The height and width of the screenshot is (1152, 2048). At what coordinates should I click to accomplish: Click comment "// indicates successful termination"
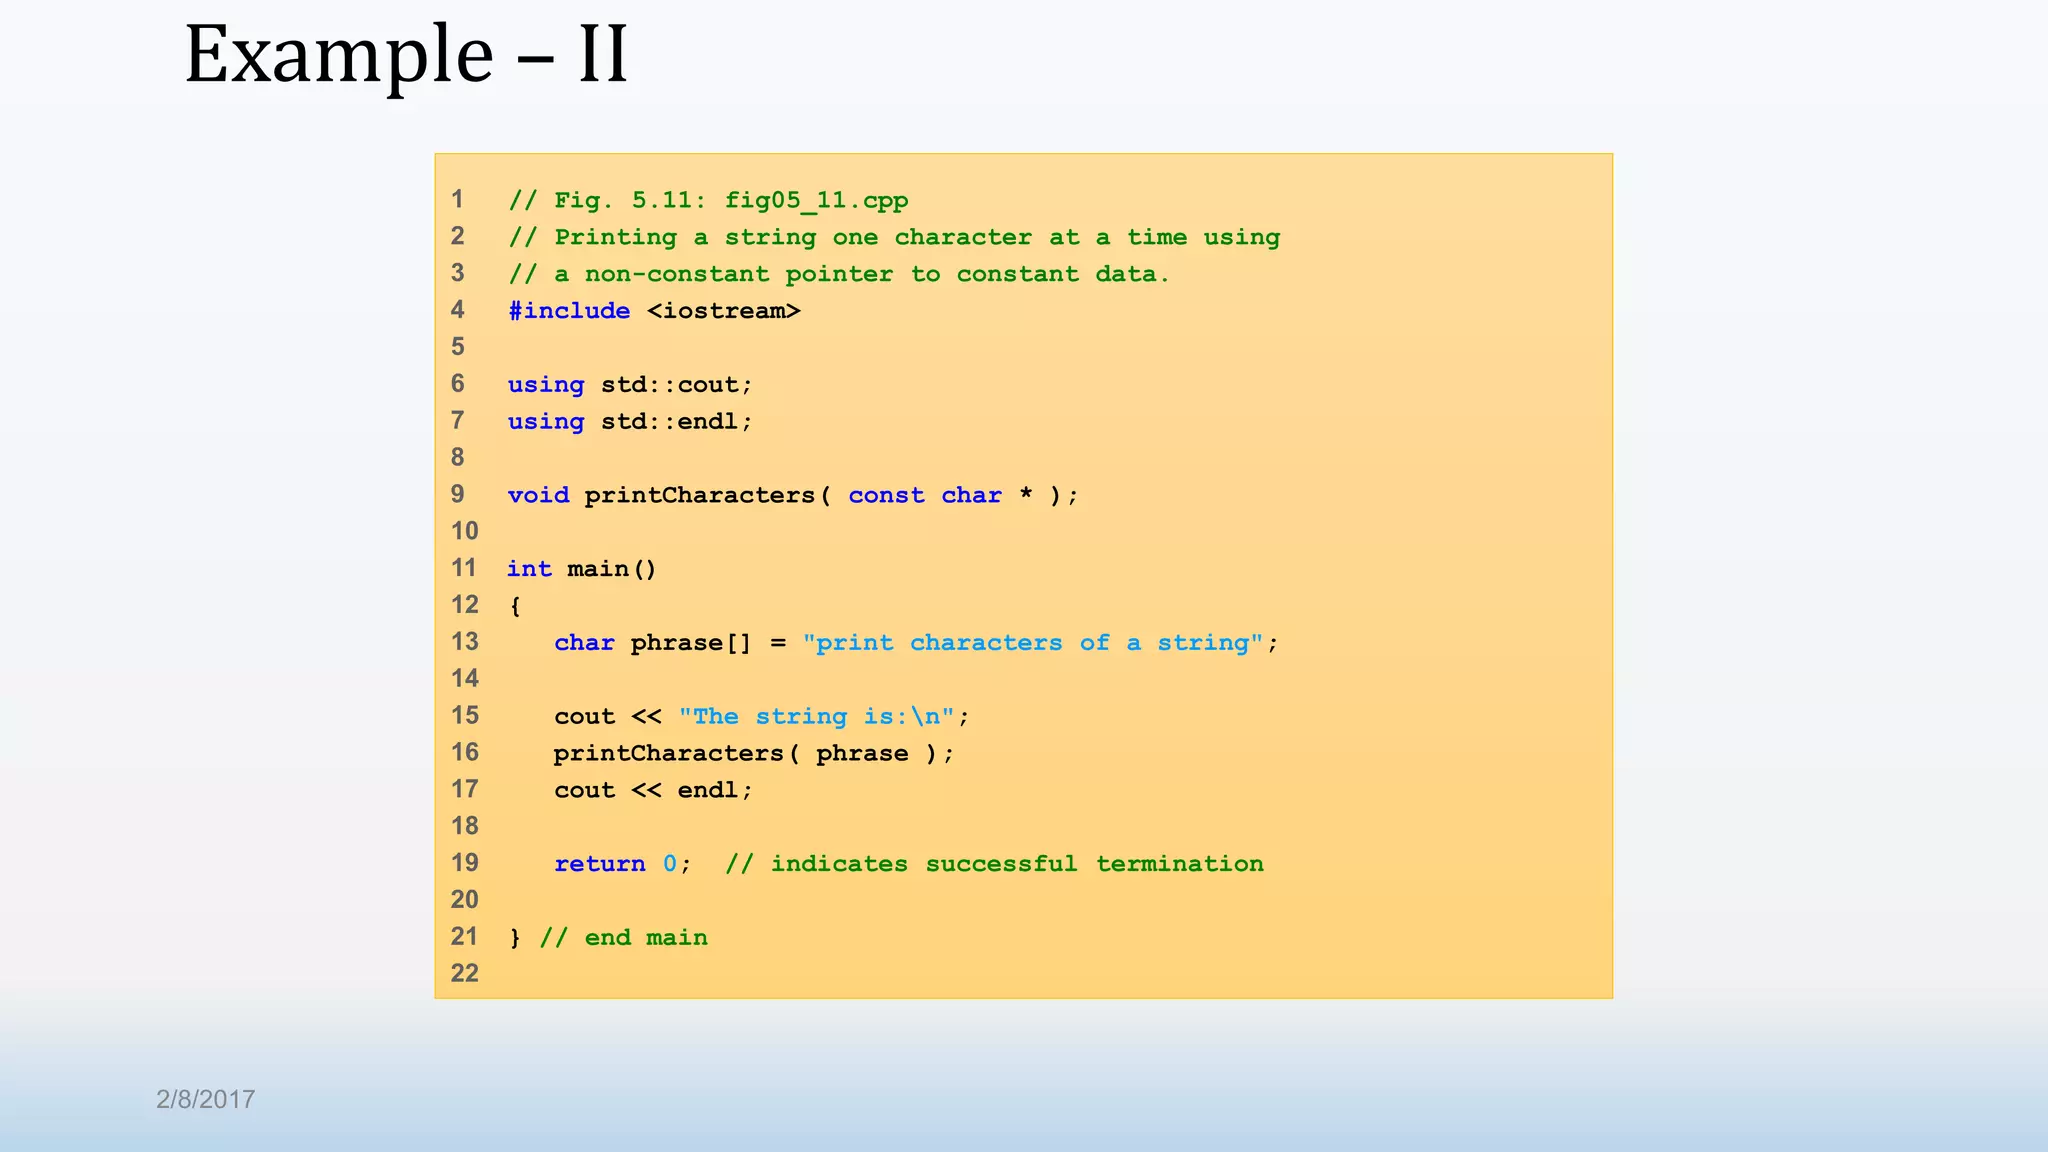(995, 864)
